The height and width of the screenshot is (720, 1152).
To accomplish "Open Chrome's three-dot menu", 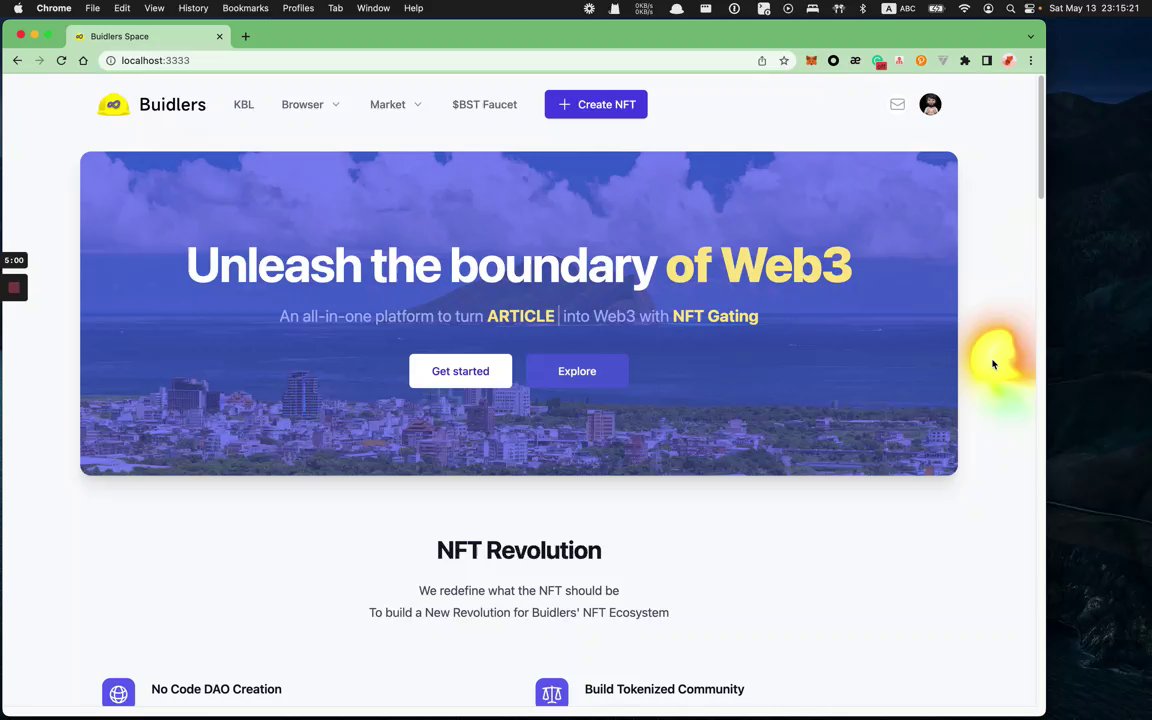I will 1031,61.
